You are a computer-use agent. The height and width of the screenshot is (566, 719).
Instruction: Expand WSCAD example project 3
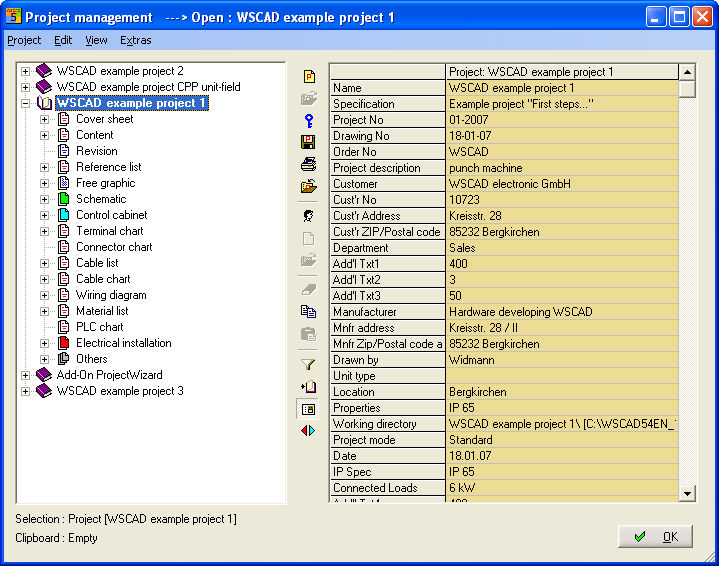coord(25,391)
